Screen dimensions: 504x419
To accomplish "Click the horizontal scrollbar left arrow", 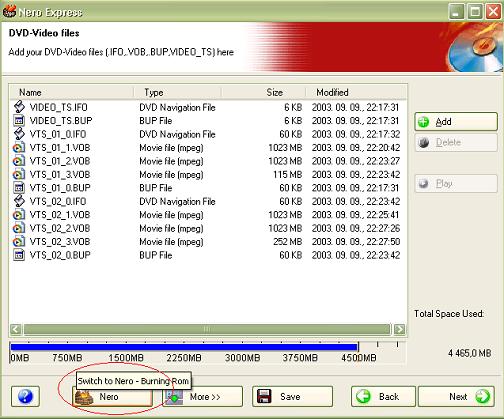I will [16, 329].
